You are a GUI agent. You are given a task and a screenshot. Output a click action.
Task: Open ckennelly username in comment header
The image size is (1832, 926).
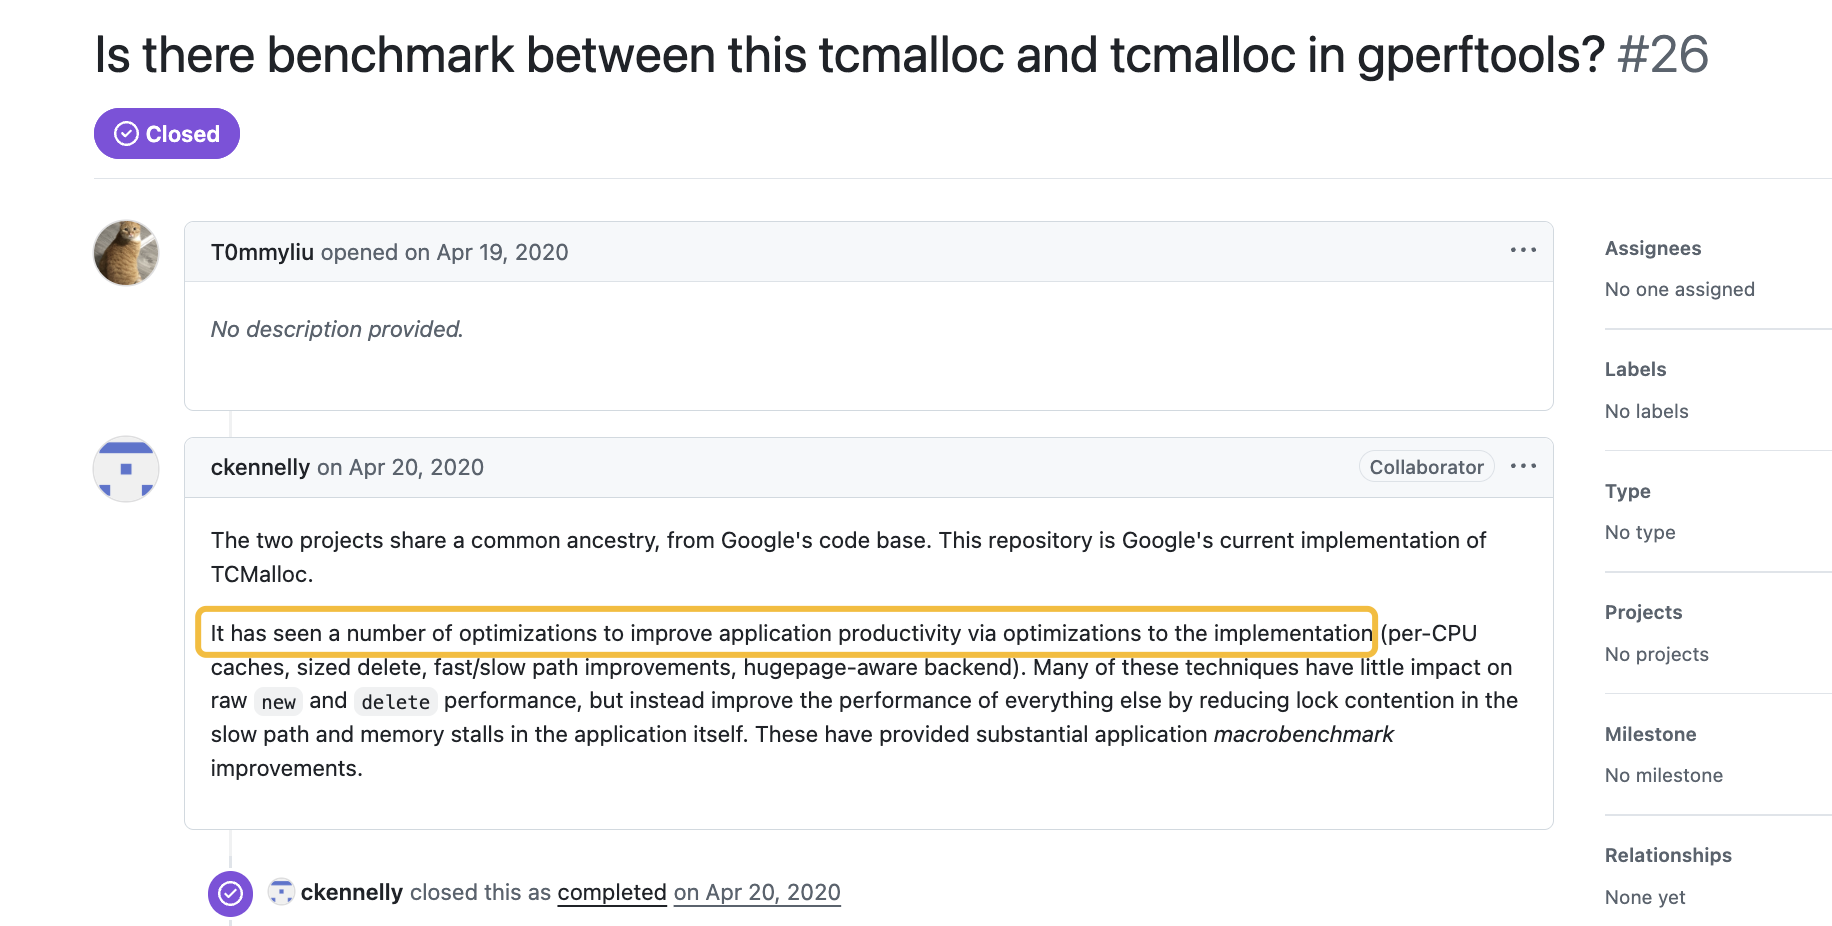260,467
